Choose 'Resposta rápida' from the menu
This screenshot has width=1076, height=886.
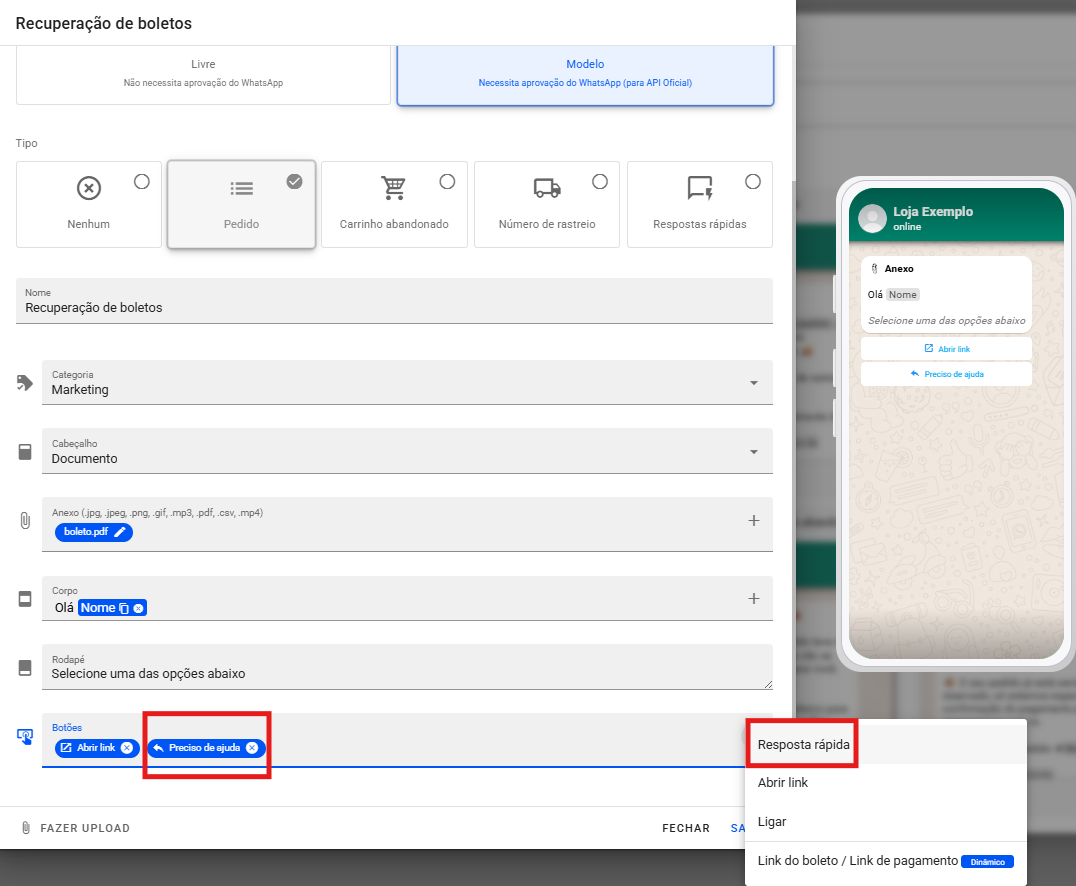click(x=804, y=744)
